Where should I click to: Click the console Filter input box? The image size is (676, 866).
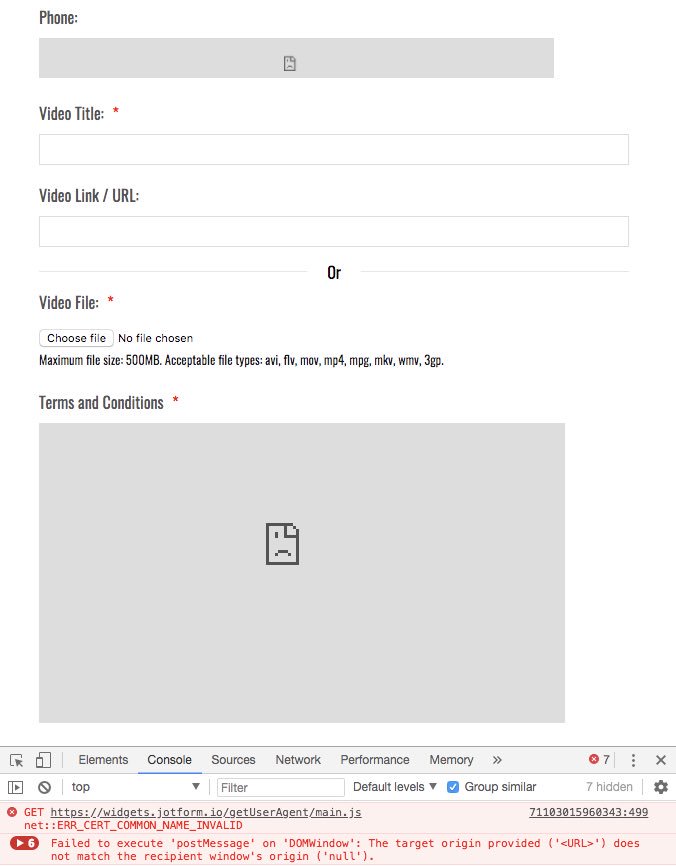281,787
